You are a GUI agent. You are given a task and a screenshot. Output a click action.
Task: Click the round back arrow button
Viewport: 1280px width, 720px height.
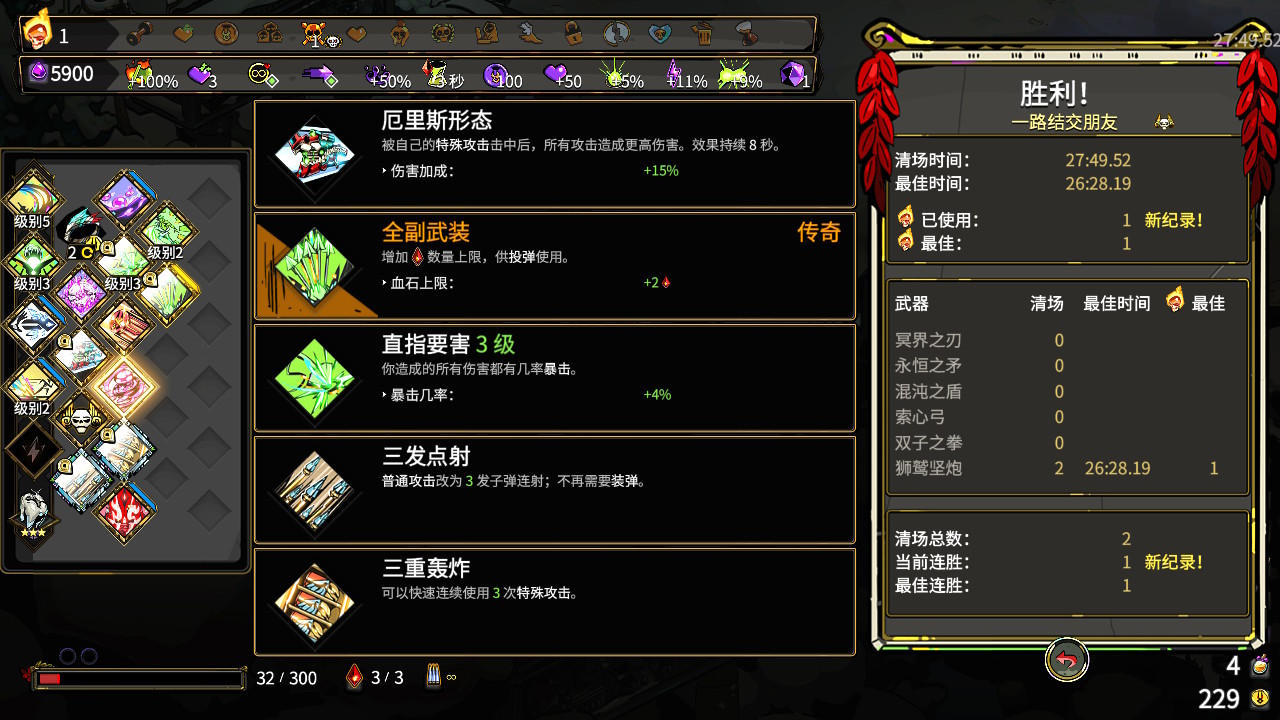pos(1067,660)
